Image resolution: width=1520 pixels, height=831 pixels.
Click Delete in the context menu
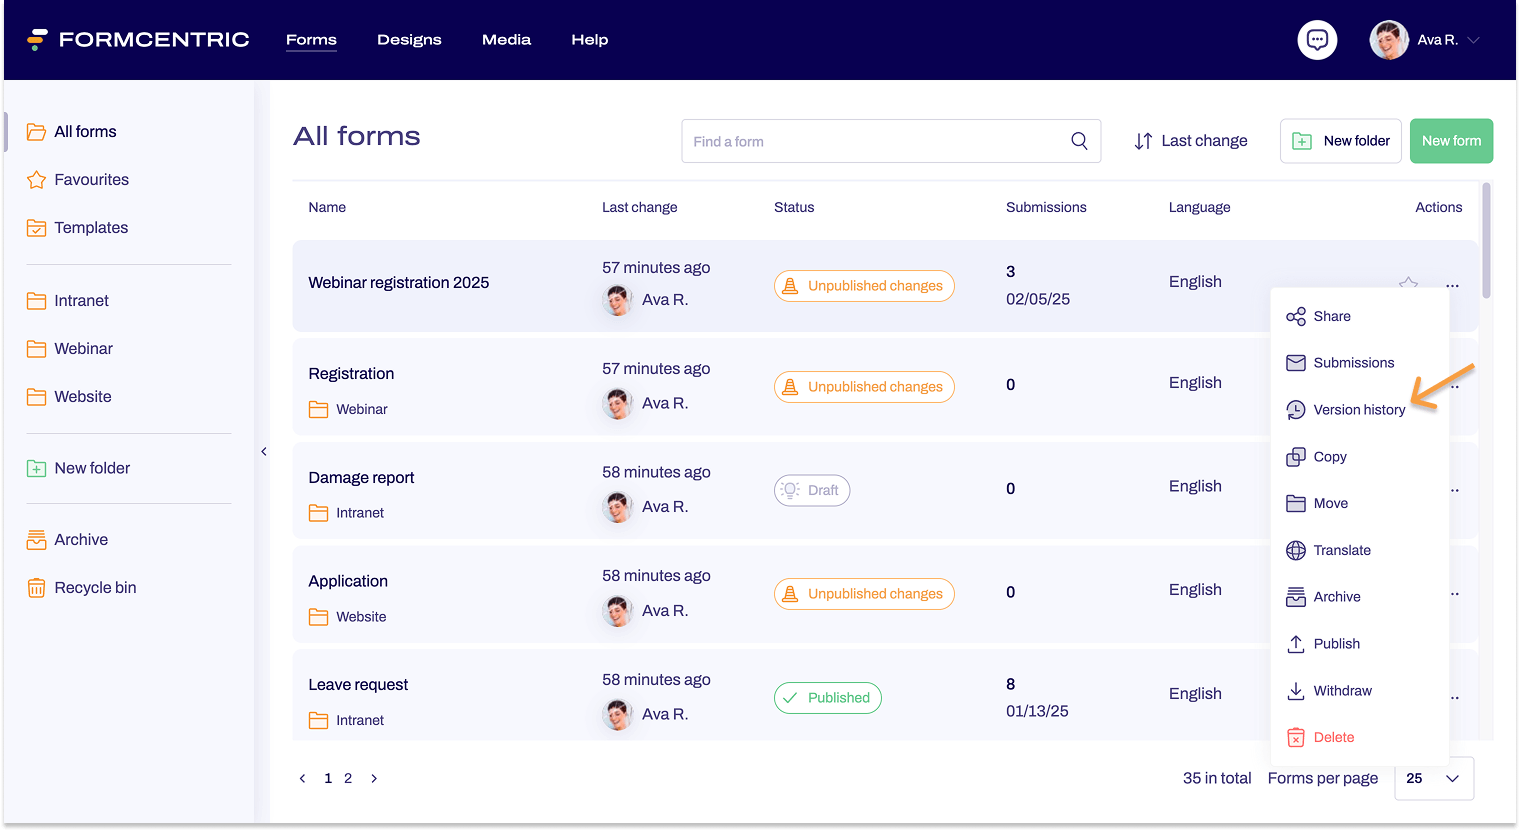[1333, 737]
